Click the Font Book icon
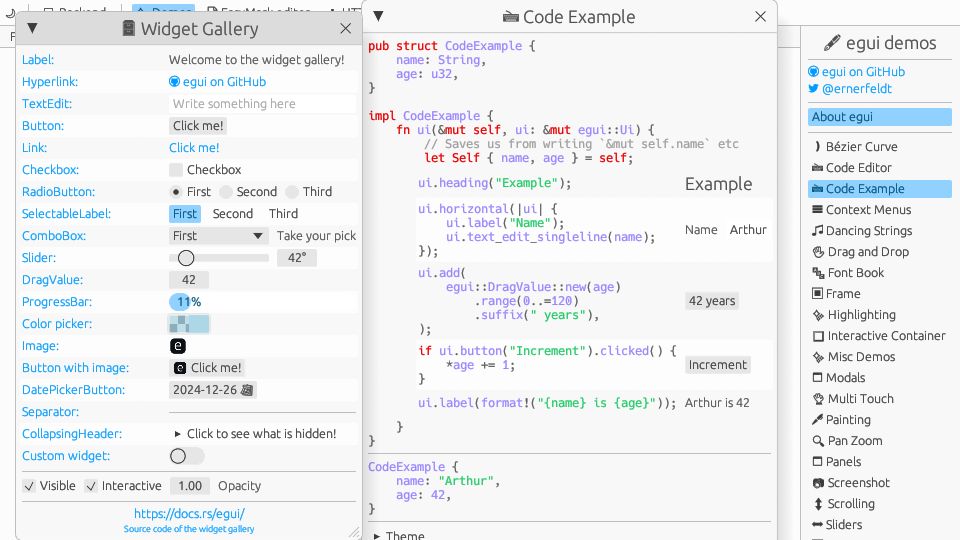The image size is (960, 540). point(818,272)
